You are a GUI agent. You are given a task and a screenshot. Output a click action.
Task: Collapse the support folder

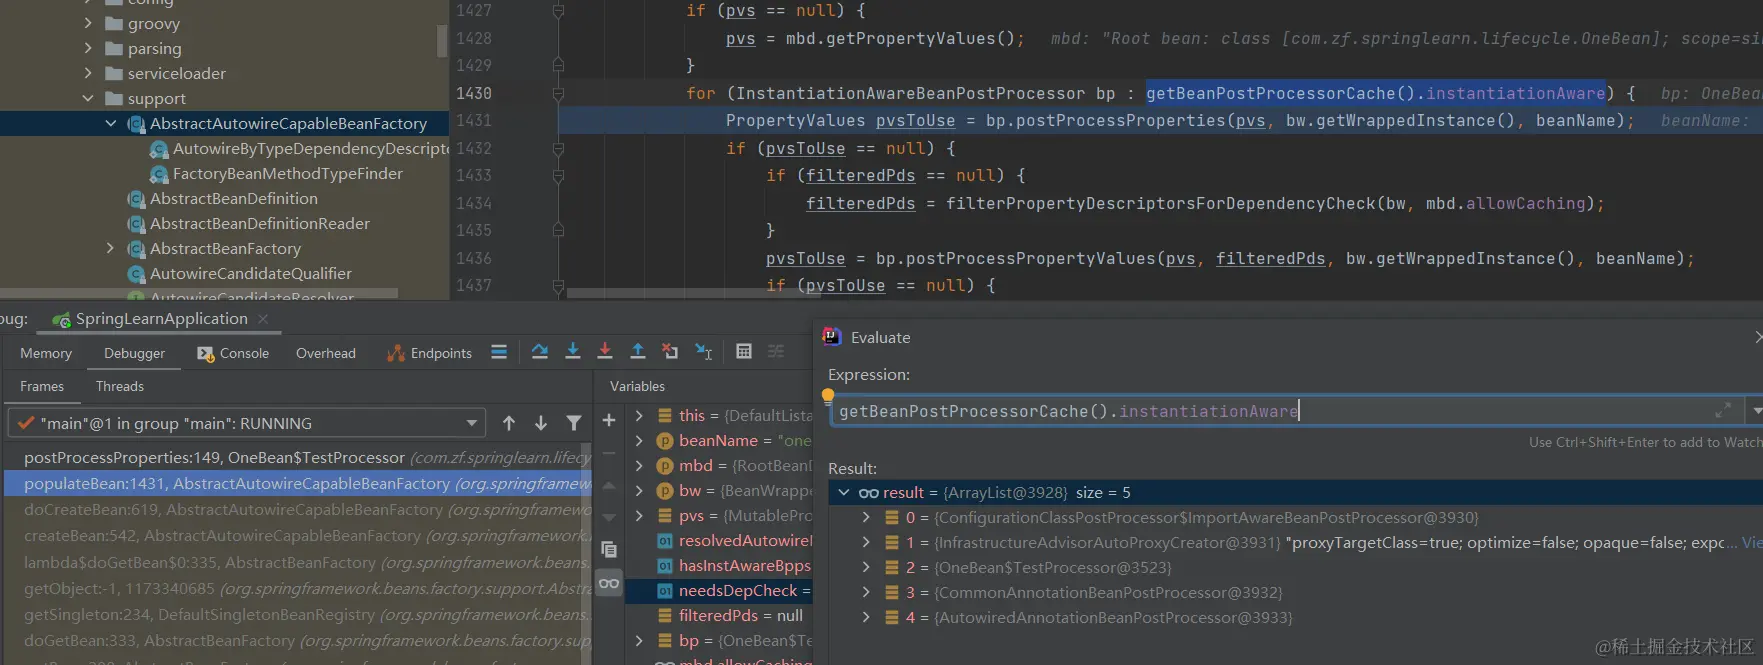pyautogui.click(x=88, y=98)
